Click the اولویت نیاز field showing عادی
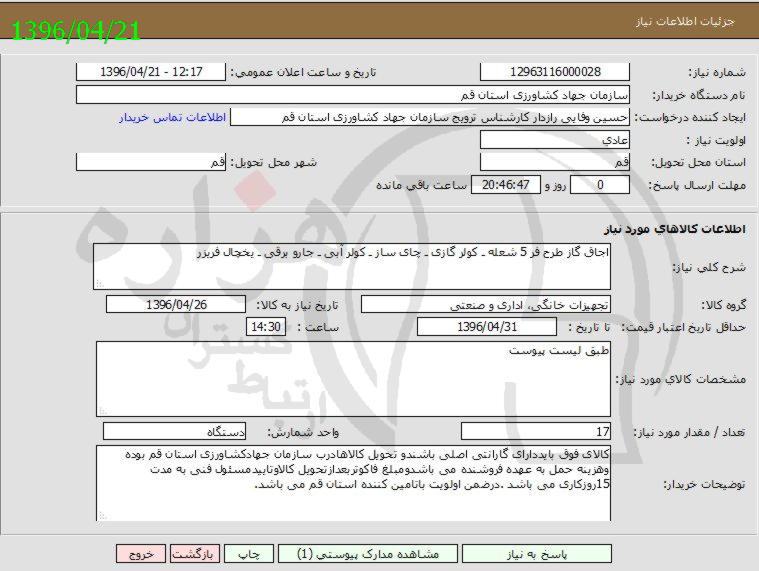The width and height of the screenshot is (759, 571). (x=555, y=140)
